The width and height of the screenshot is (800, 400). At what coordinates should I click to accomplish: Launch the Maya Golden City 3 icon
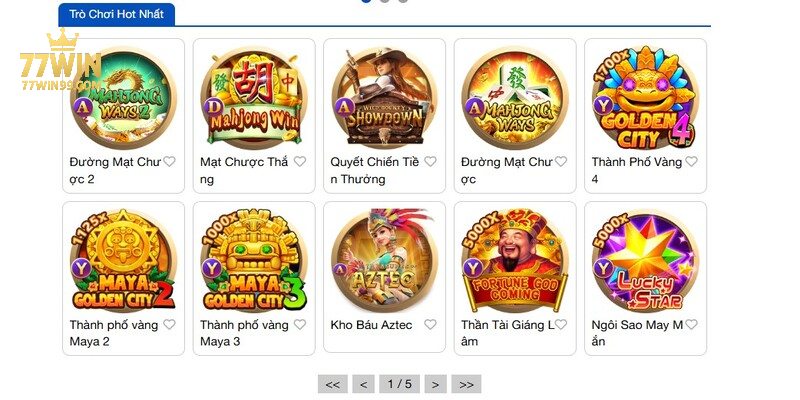(254, 260)
